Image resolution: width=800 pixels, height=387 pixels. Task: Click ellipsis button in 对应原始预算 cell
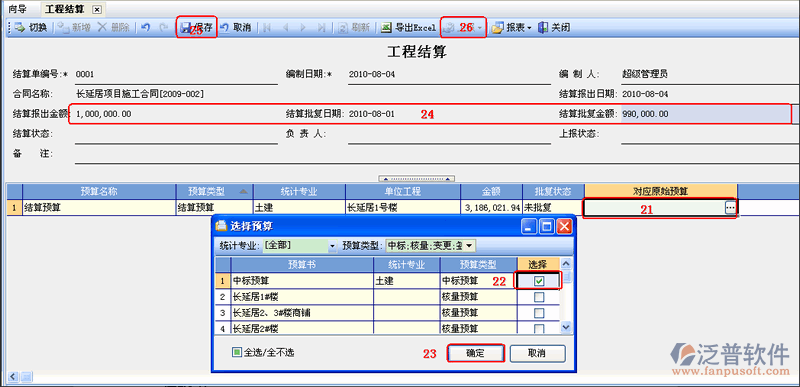pyautogui.click(x=730, y=208)
